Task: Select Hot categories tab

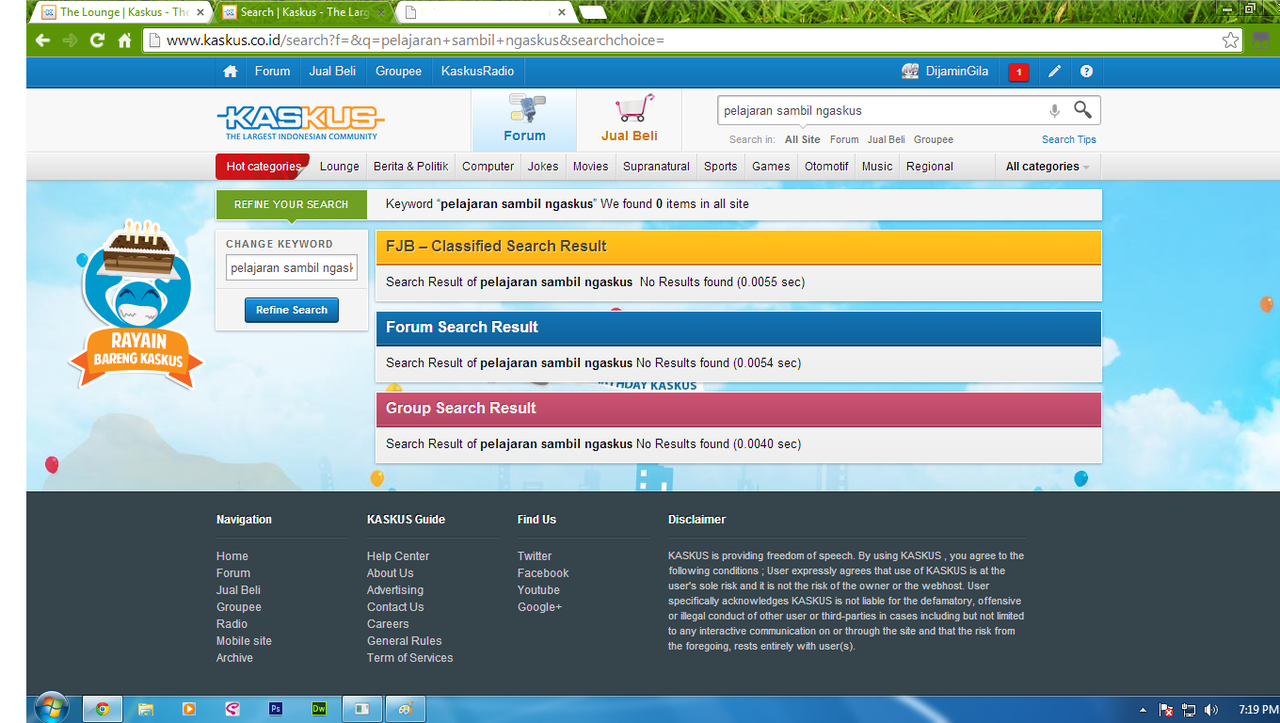Action: tap(263, 166)
